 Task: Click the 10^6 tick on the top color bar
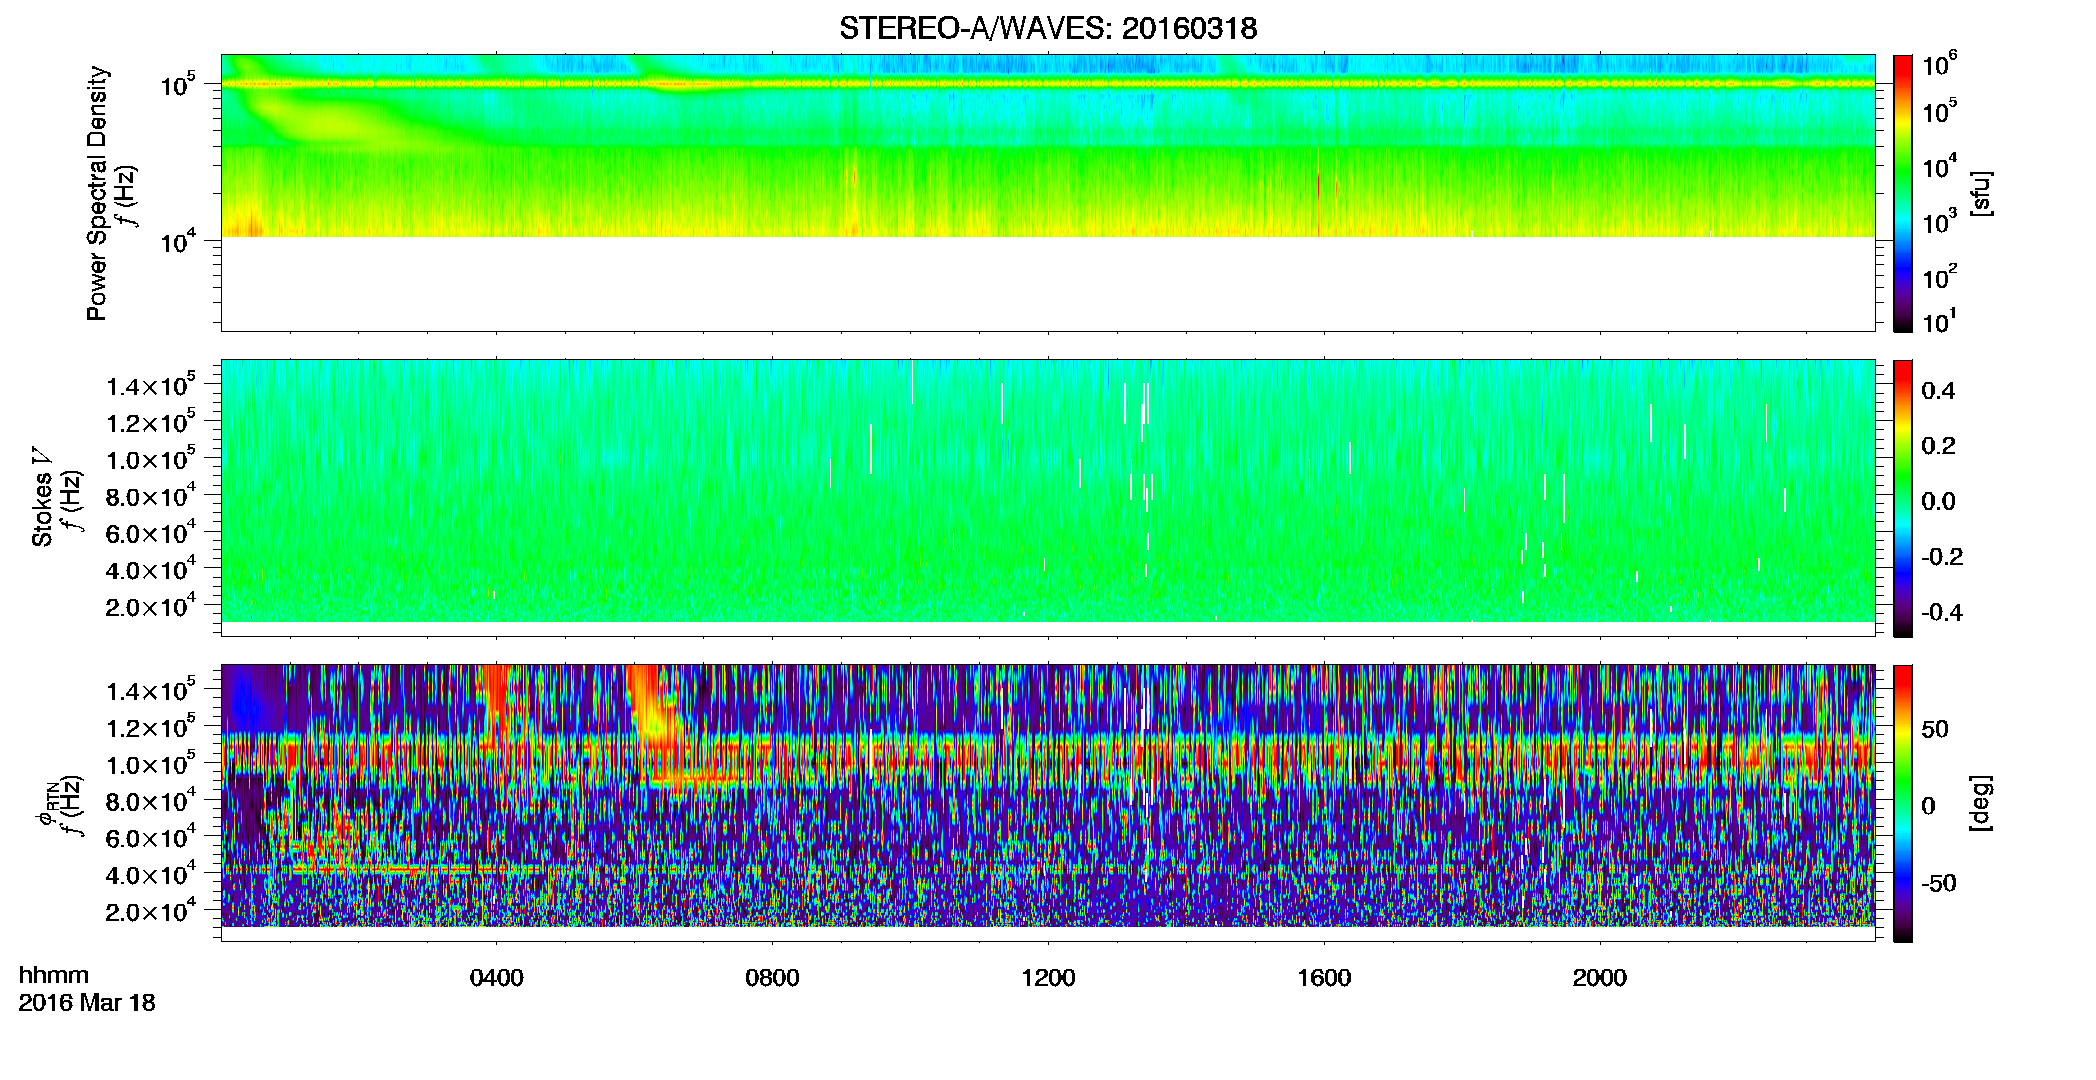click(1939, 66)
